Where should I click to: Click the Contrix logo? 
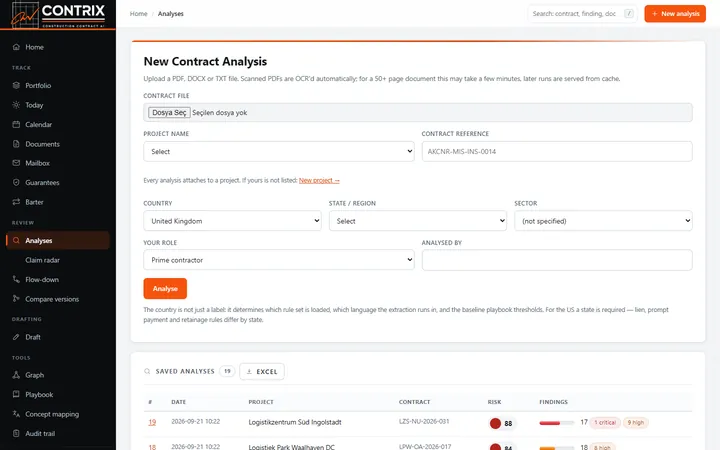58,14
